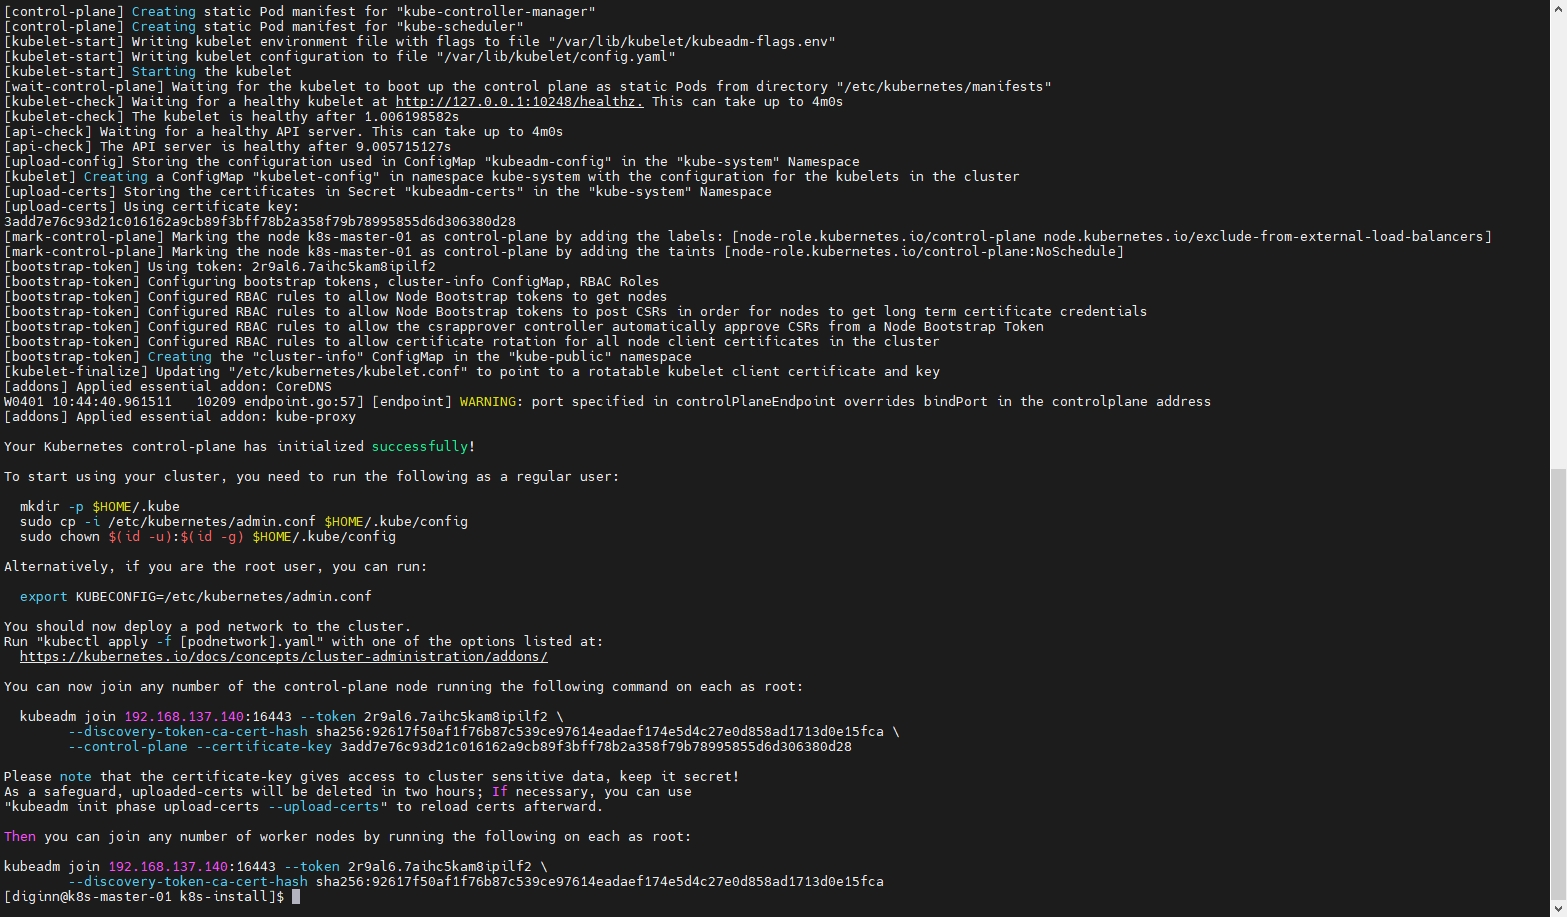
Task: Click the scrollbar up arrow
Action: tap(1559, 7)
